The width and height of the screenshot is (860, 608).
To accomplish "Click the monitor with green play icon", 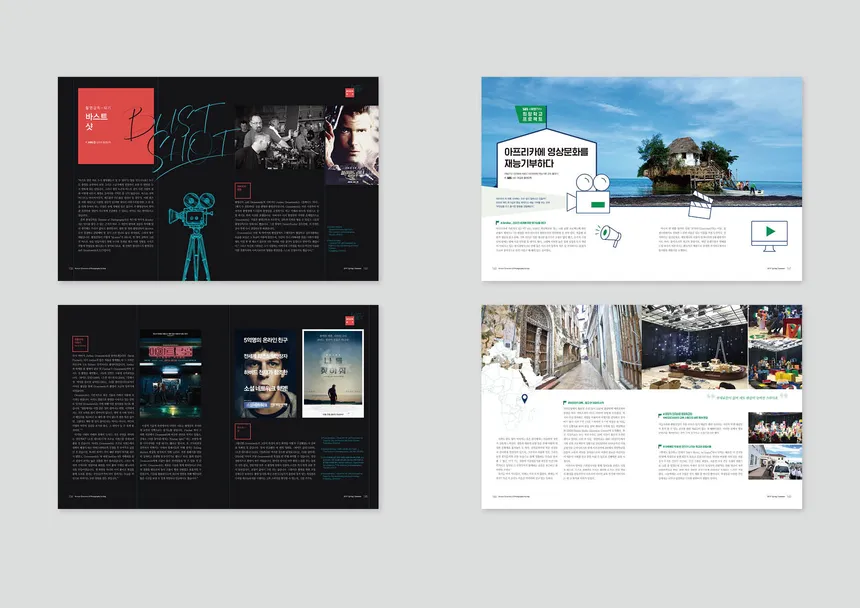I will (769, 236).
